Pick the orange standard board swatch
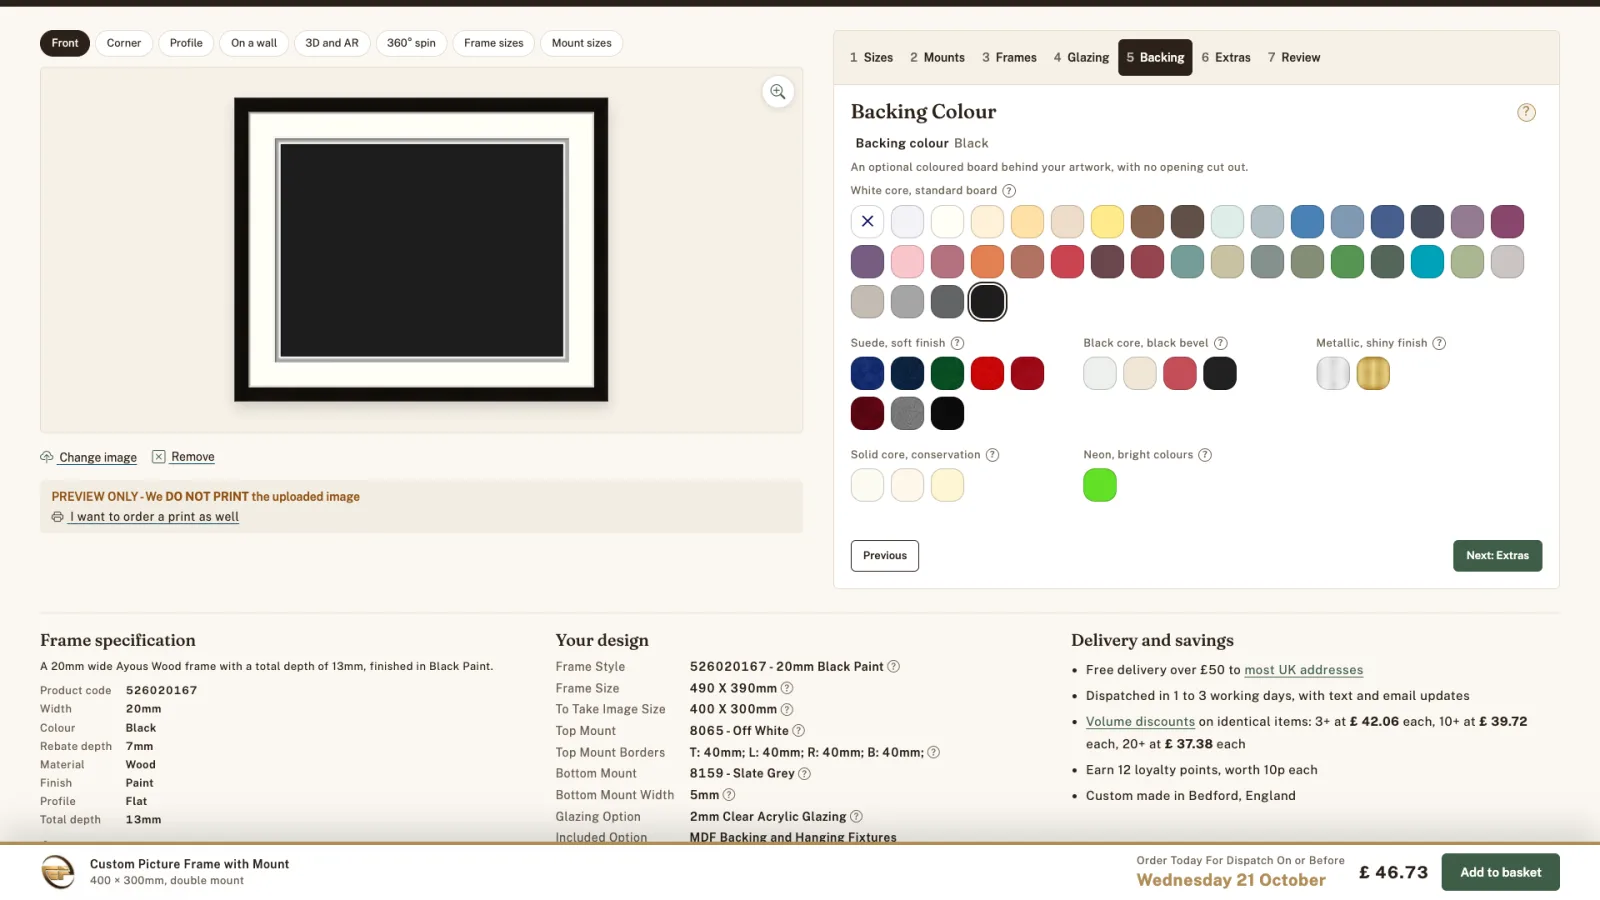 click(x=987, y=261)
